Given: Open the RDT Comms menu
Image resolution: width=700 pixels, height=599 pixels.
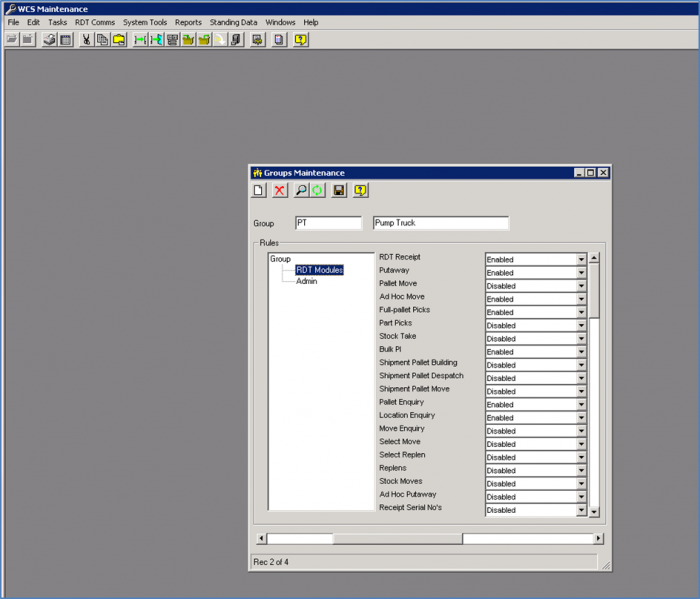Looking at the screenshot, I should [95, 22].
